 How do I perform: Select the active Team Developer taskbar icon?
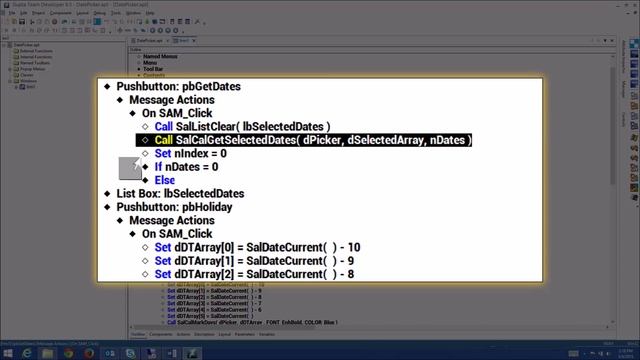coord(192,353)
